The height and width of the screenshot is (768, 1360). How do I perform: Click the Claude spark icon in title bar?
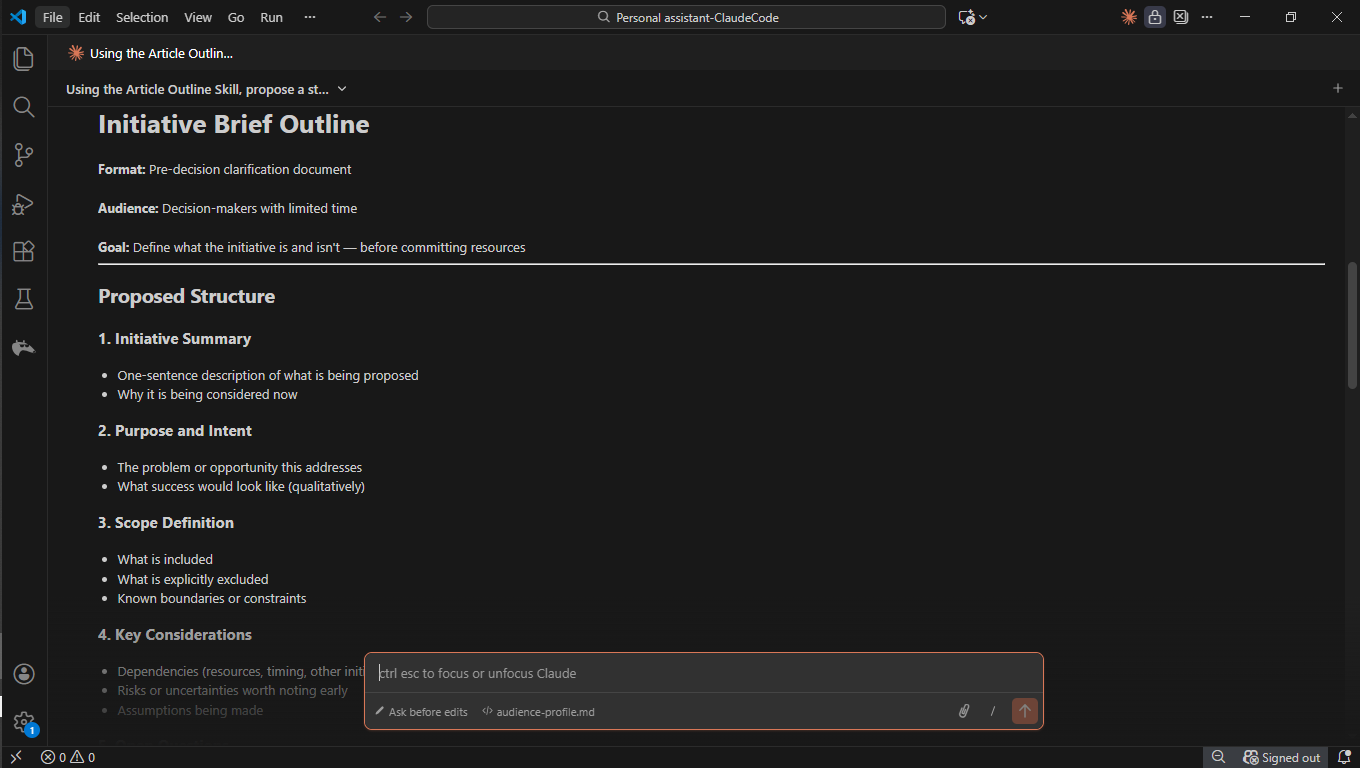[1129, 17]
